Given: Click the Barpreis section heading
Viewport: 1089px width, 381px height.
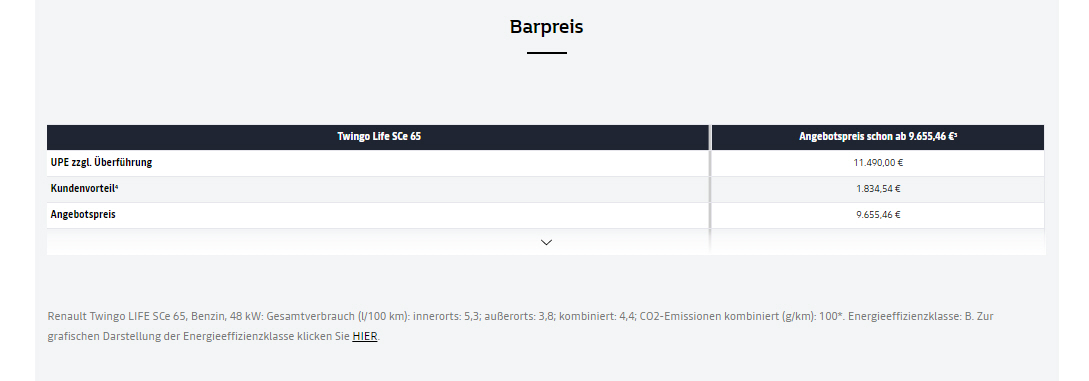Looking at the screenshot, I should (547, 26).
